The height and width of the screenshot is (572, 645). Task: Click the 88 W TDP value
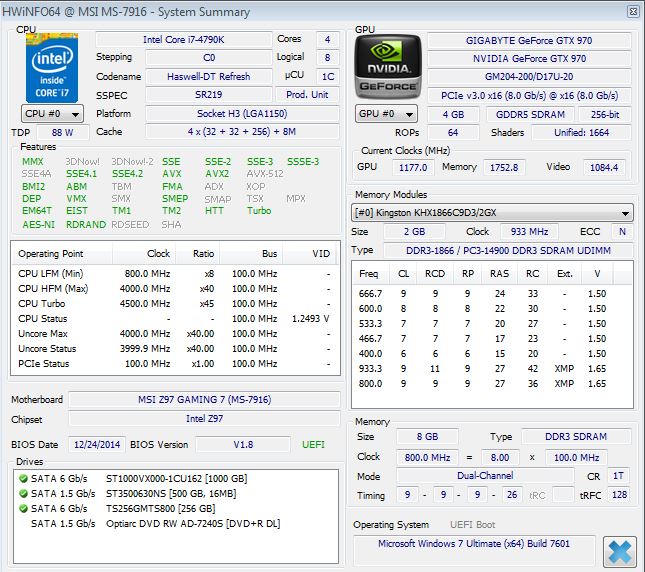(x=63, y=132)
